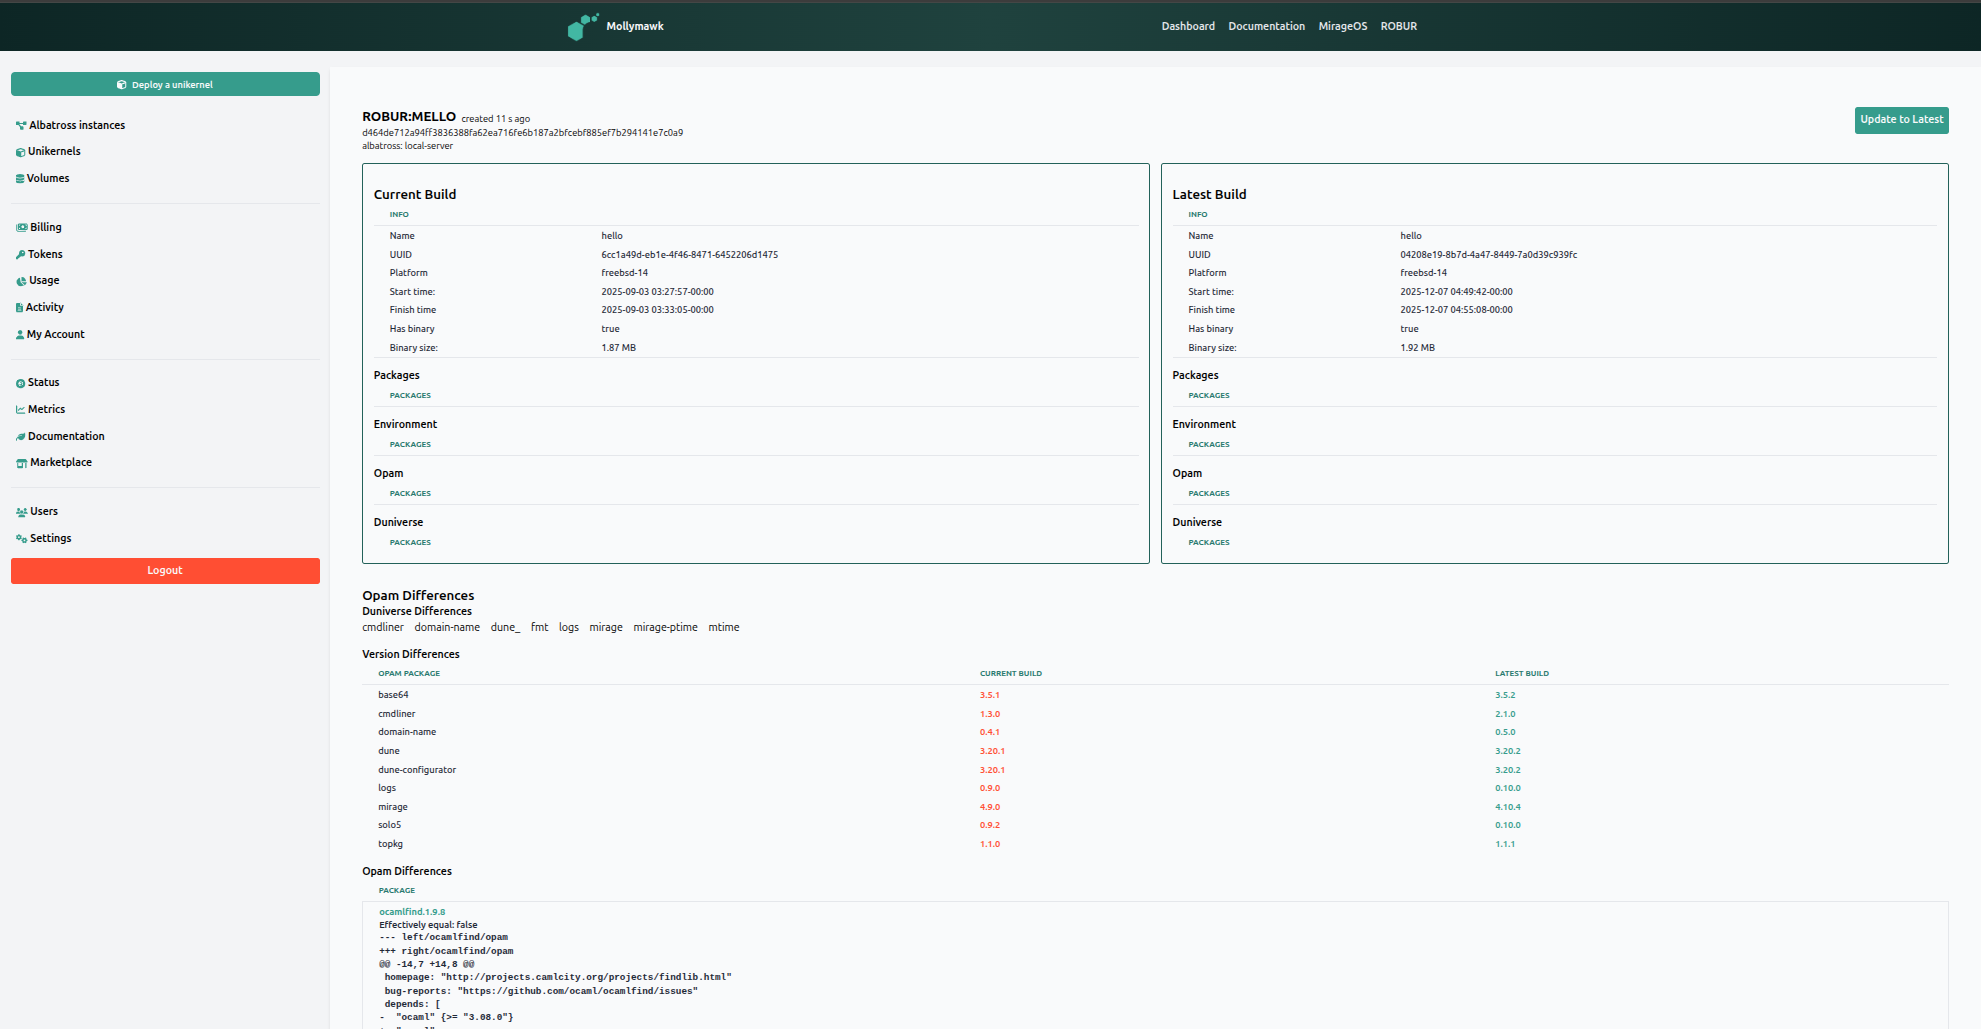Expand PACKAGES under Current Build Opam
Screen dimensions: 1981x1029
410,493
